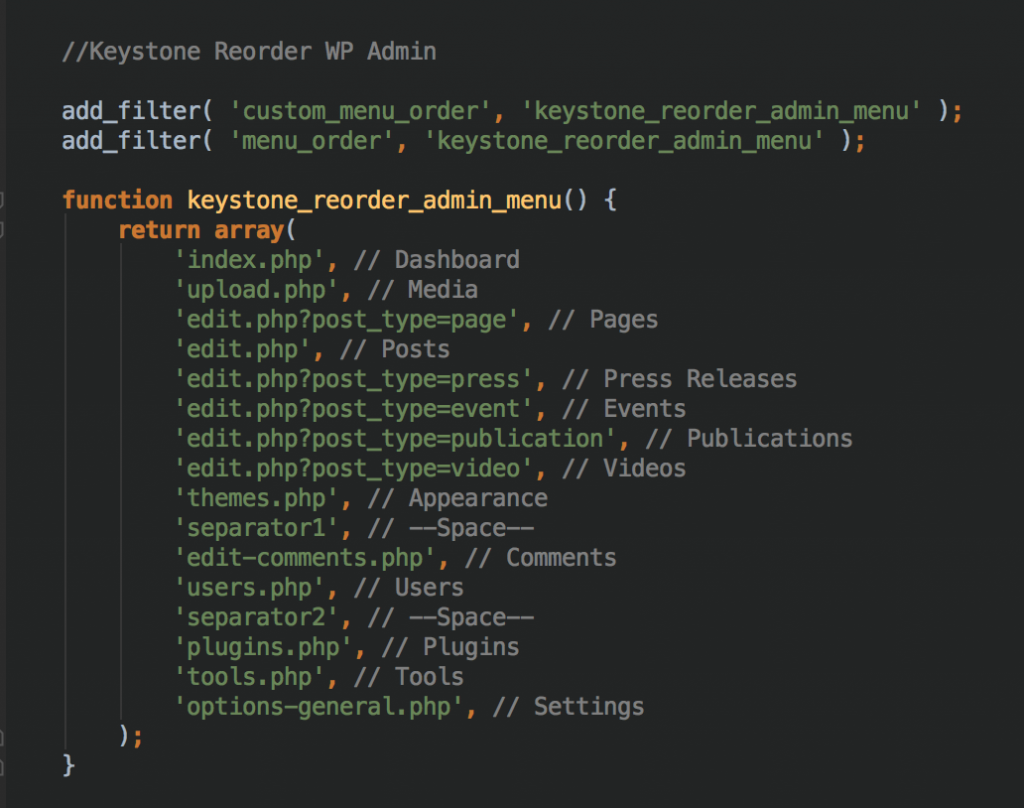The height and width of the screenshot is (808, 1024).
Task: Click the '// Appearance' comment
Action: pos(457,499)
